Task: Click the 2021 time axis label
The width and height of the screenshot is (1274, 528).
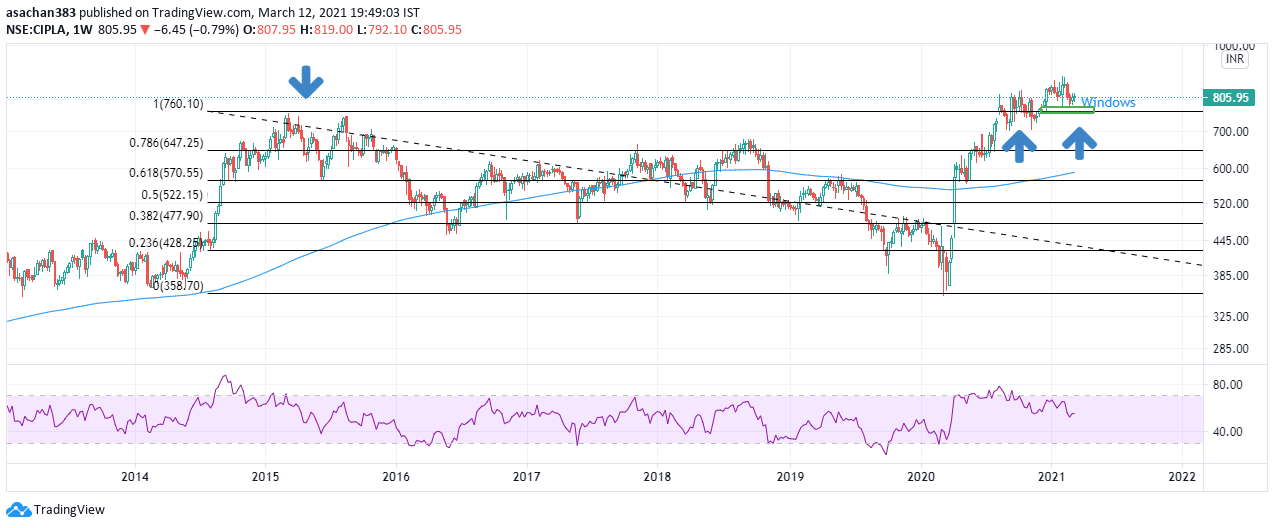Action: coord(1052,476)
